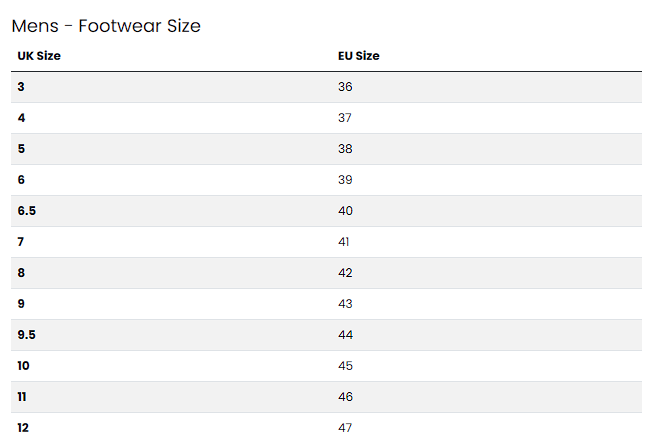Pick EU size 38 value
The width and height of the screenshot is (654, 443).
pos(345,149)
